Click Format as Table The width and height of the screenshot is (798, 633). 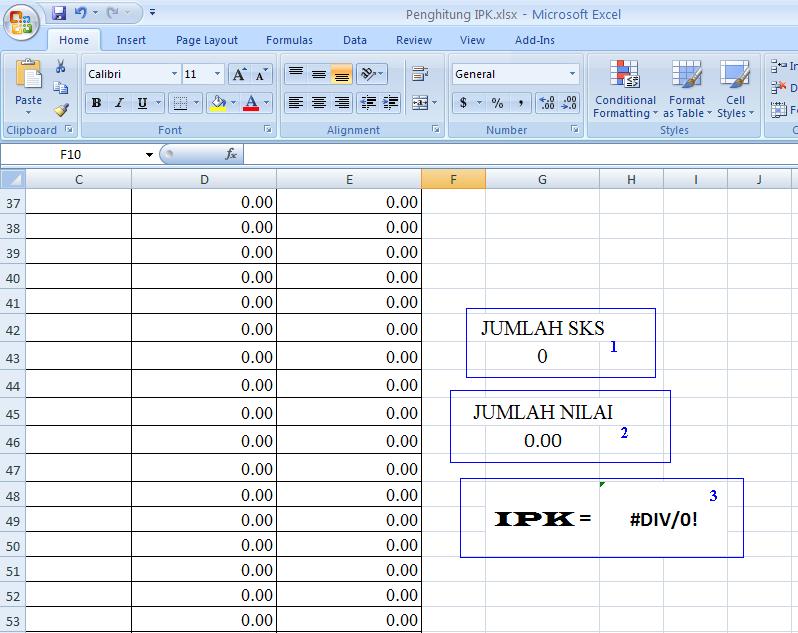[687, 89]
